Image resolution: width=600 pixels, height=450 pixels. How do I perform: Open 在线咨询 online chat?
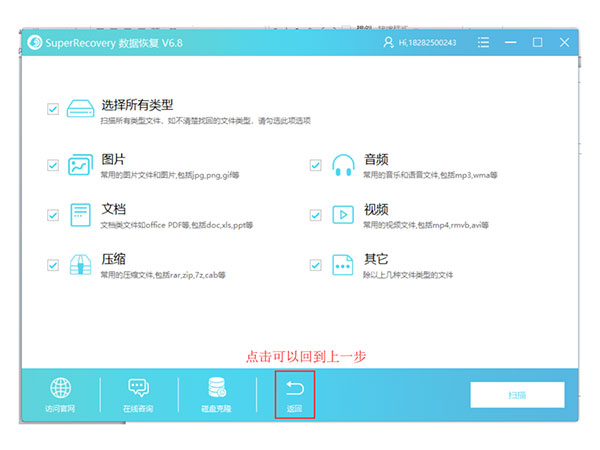[x=138, y=389]
